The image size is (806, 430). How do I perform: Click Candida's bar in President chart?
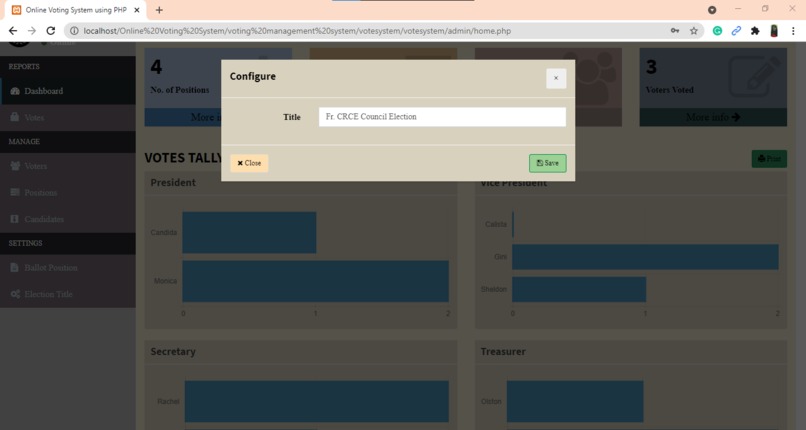coord(249,232)
